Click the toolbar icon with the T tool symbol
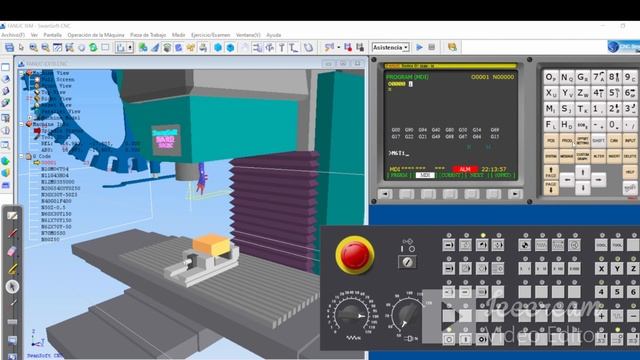Screen dimensions: 640x360 pyautogui.click(x=282, y=47)
